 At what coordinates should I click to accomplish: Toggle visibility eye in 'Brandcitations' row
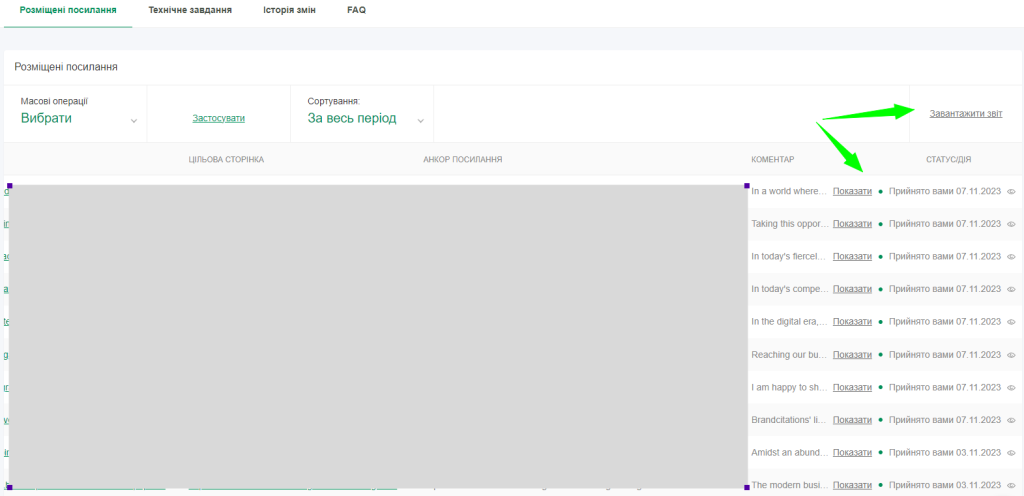[x=1011, y=420]
